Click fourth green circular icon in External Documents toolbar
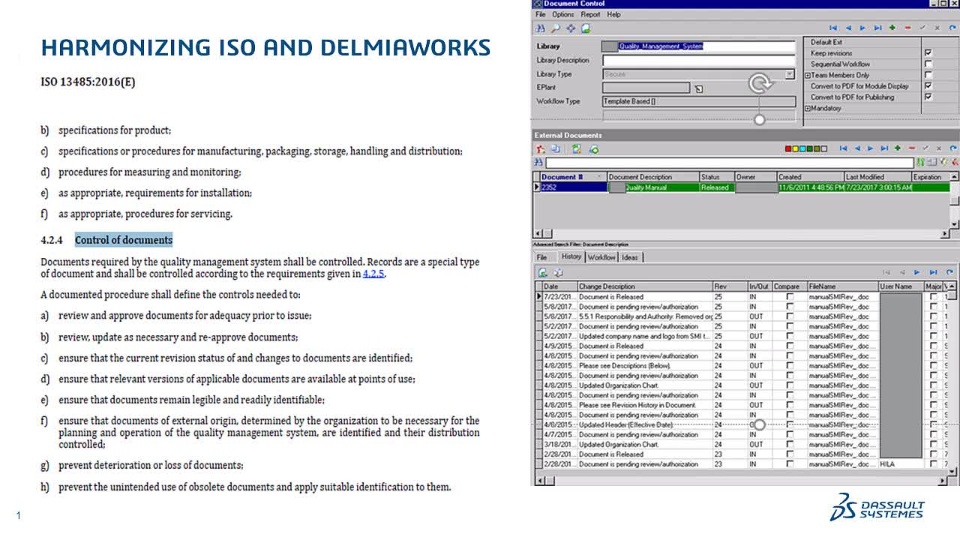 [x=594, y=149]
